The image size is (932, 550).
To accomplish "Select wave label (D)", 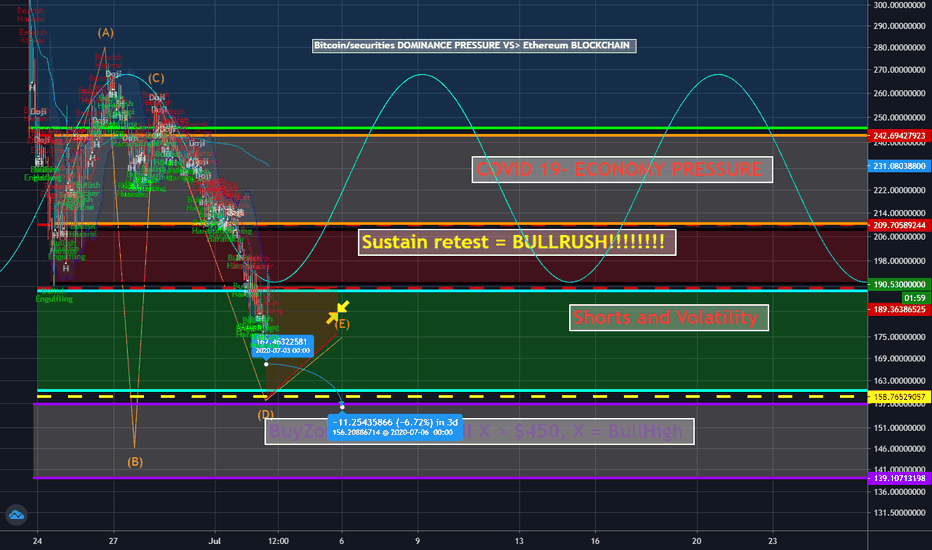I will tap(265, 414).
